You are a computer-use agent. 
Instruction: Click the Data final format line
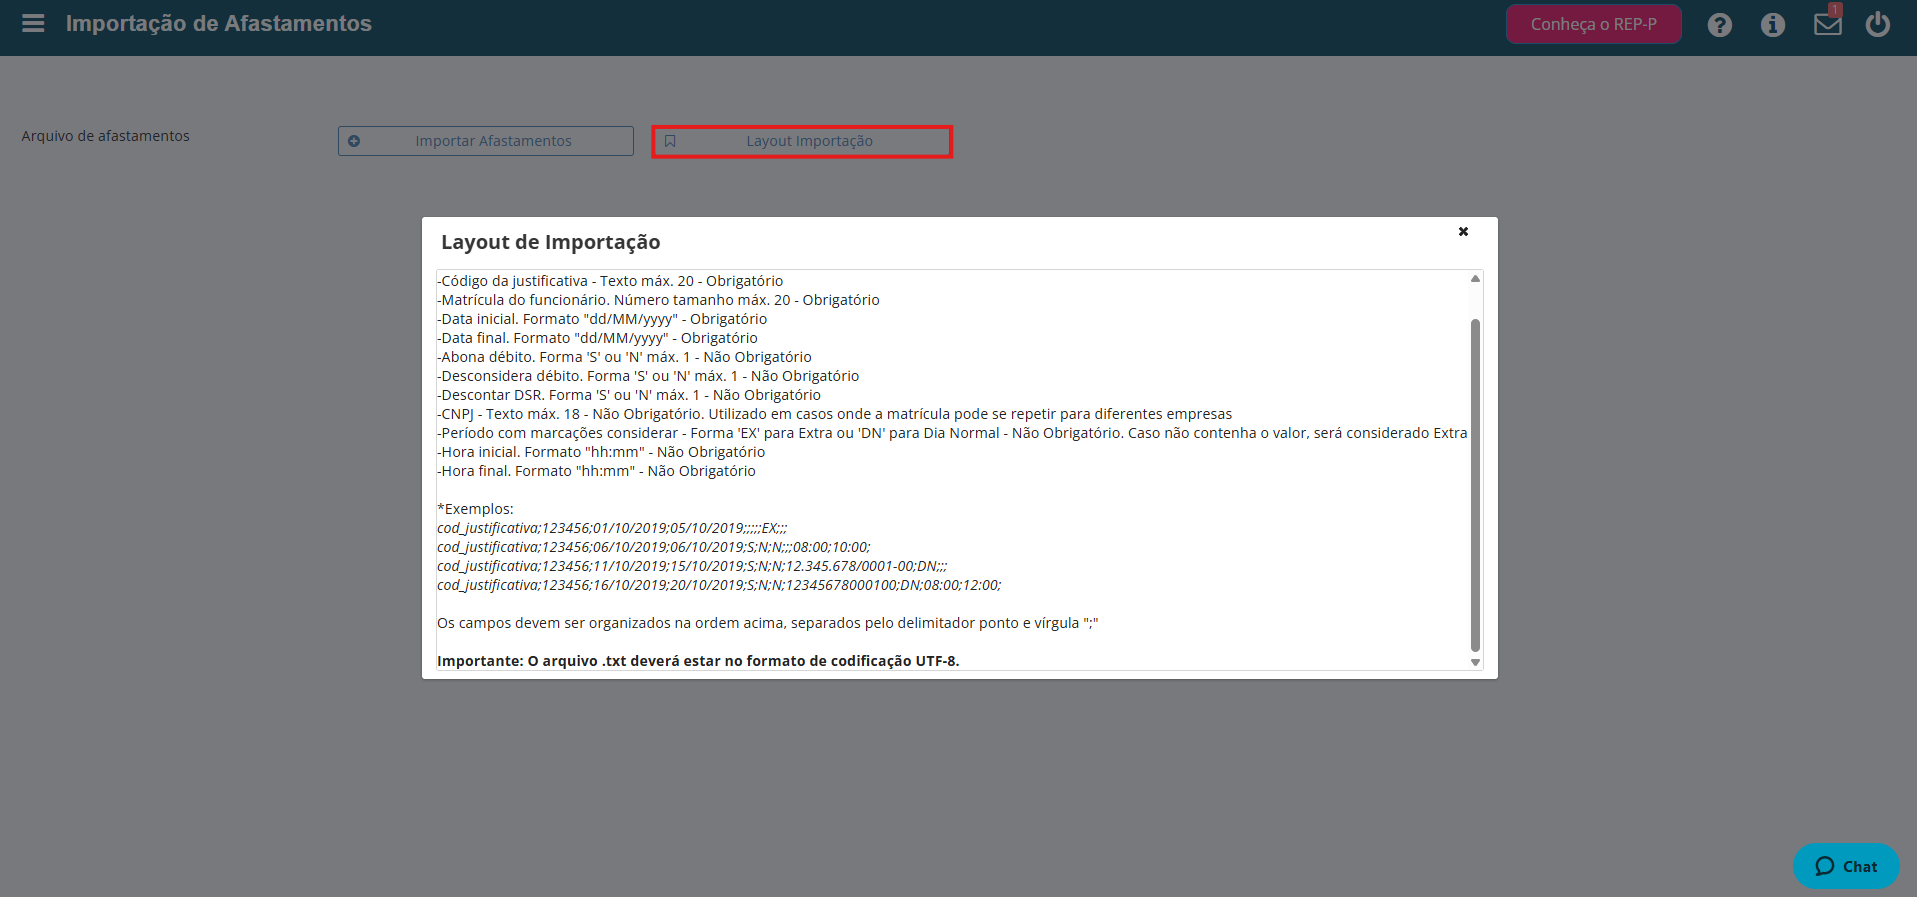pyautogui.click(x=597, y=338)
